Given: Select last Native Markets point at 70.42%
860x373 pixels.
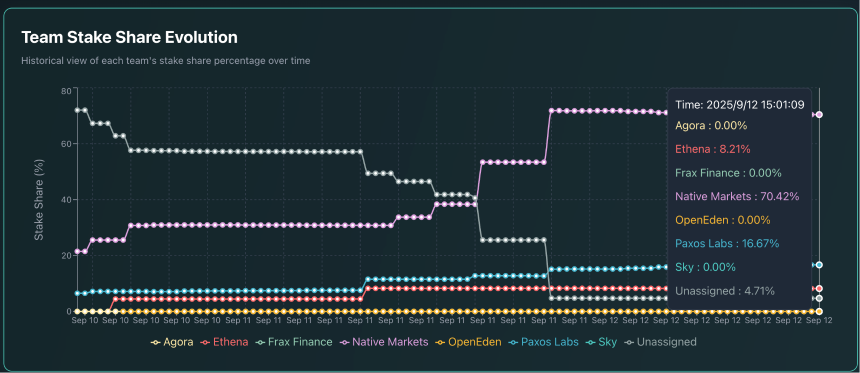Looking at the screenshot, I should click(819, 115).
